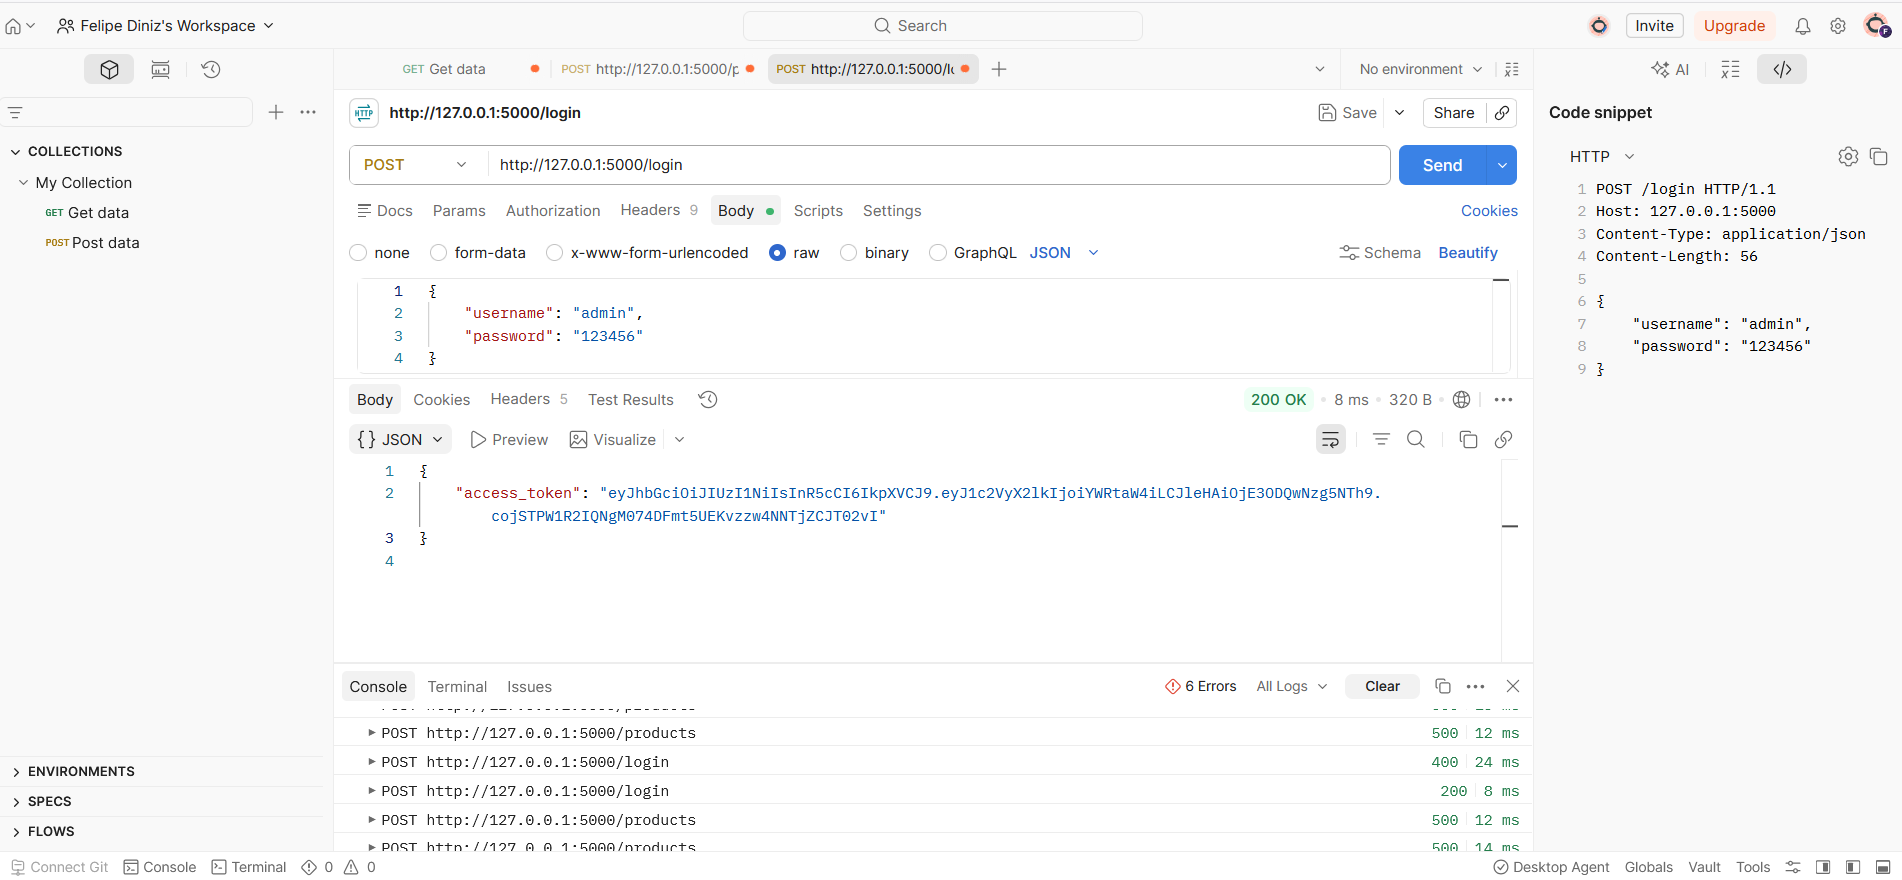Viewport: 1902px width, 880px height.
Task: Collapse the My Collection folder
Action: tap(23, 183)
